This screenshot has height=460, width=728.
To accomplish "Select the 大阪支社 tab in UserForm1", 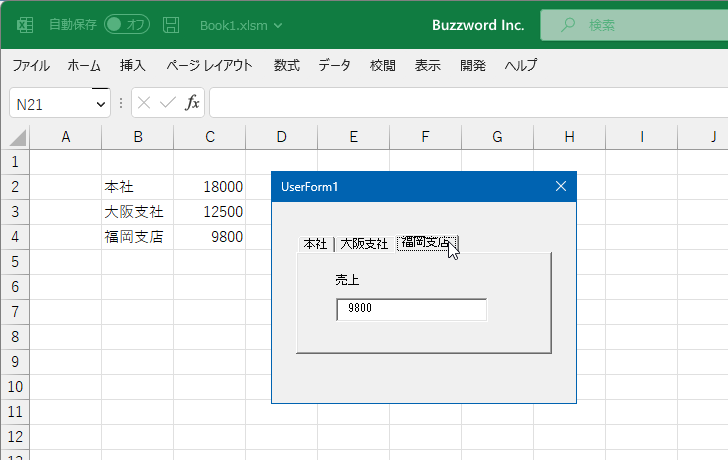I will (x=364, y=244).
